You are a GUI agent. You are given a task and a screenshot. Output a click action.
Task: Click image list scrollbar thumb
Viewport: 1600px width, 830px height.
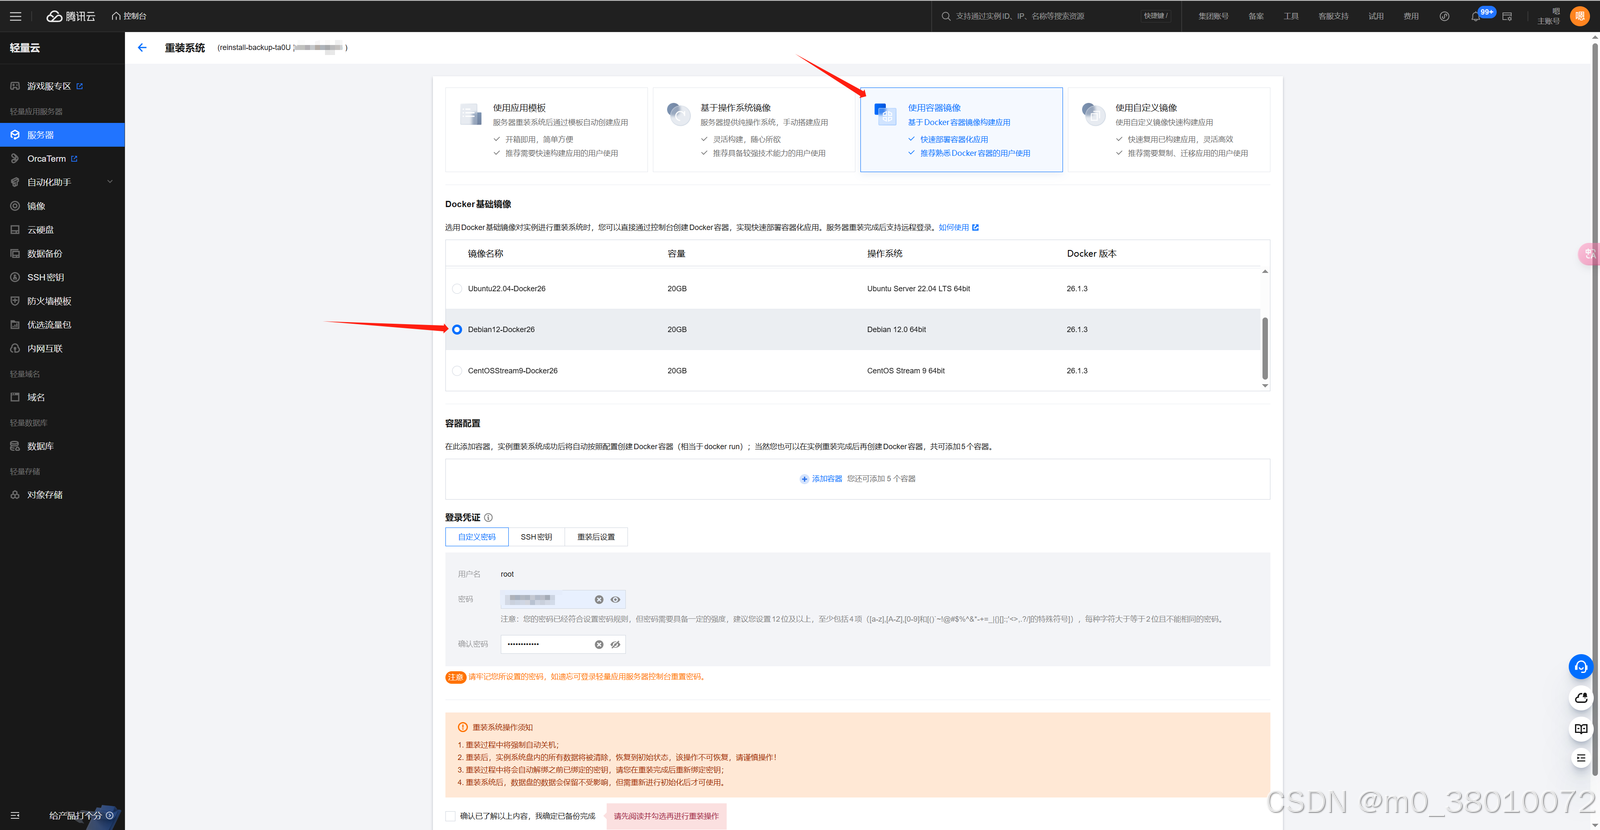coord(1265,348)
